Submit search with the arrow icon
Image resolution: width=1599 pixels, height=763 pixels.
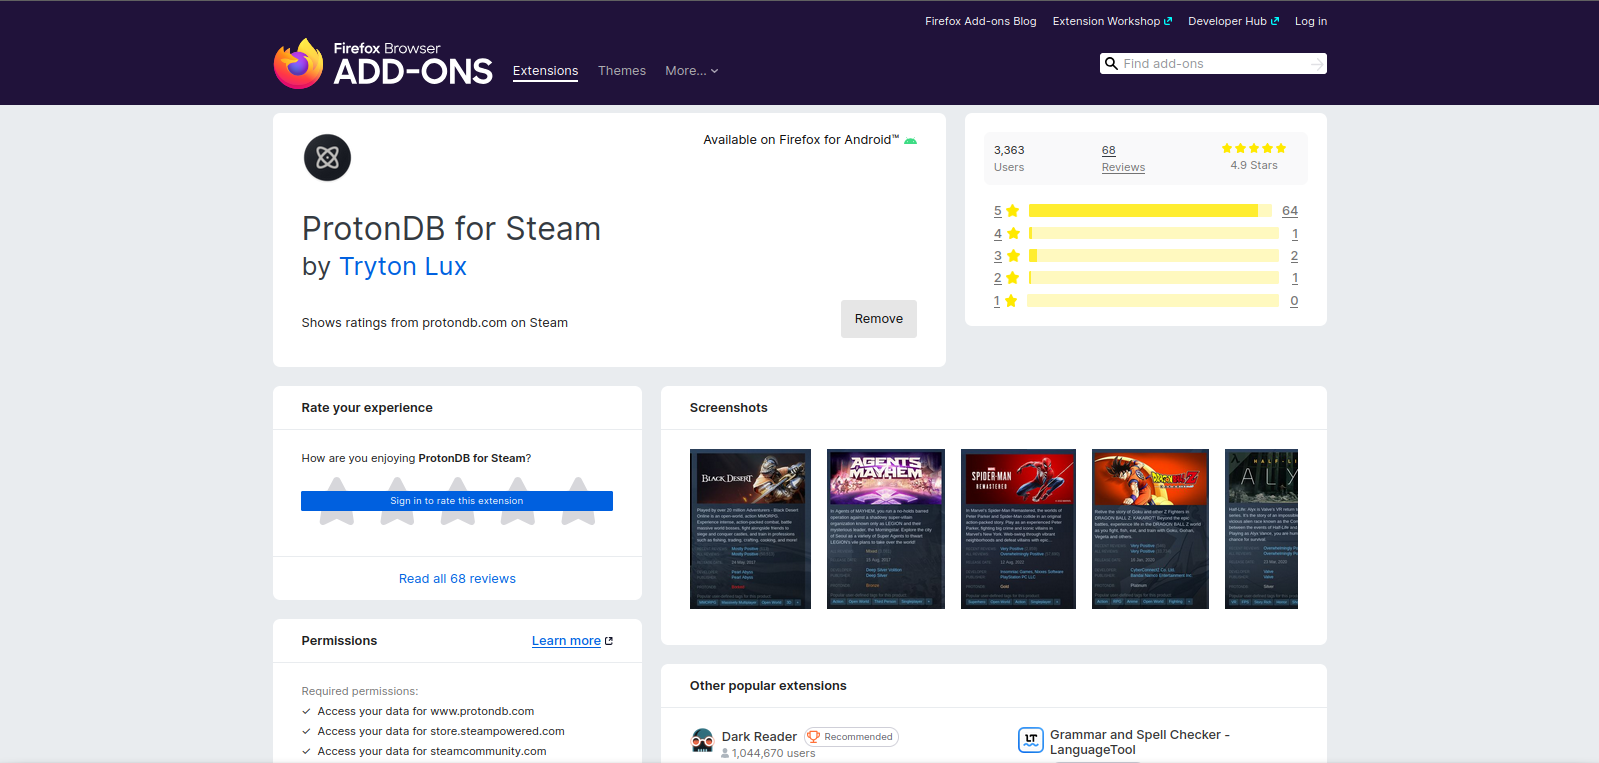[x=1317, y=64]
